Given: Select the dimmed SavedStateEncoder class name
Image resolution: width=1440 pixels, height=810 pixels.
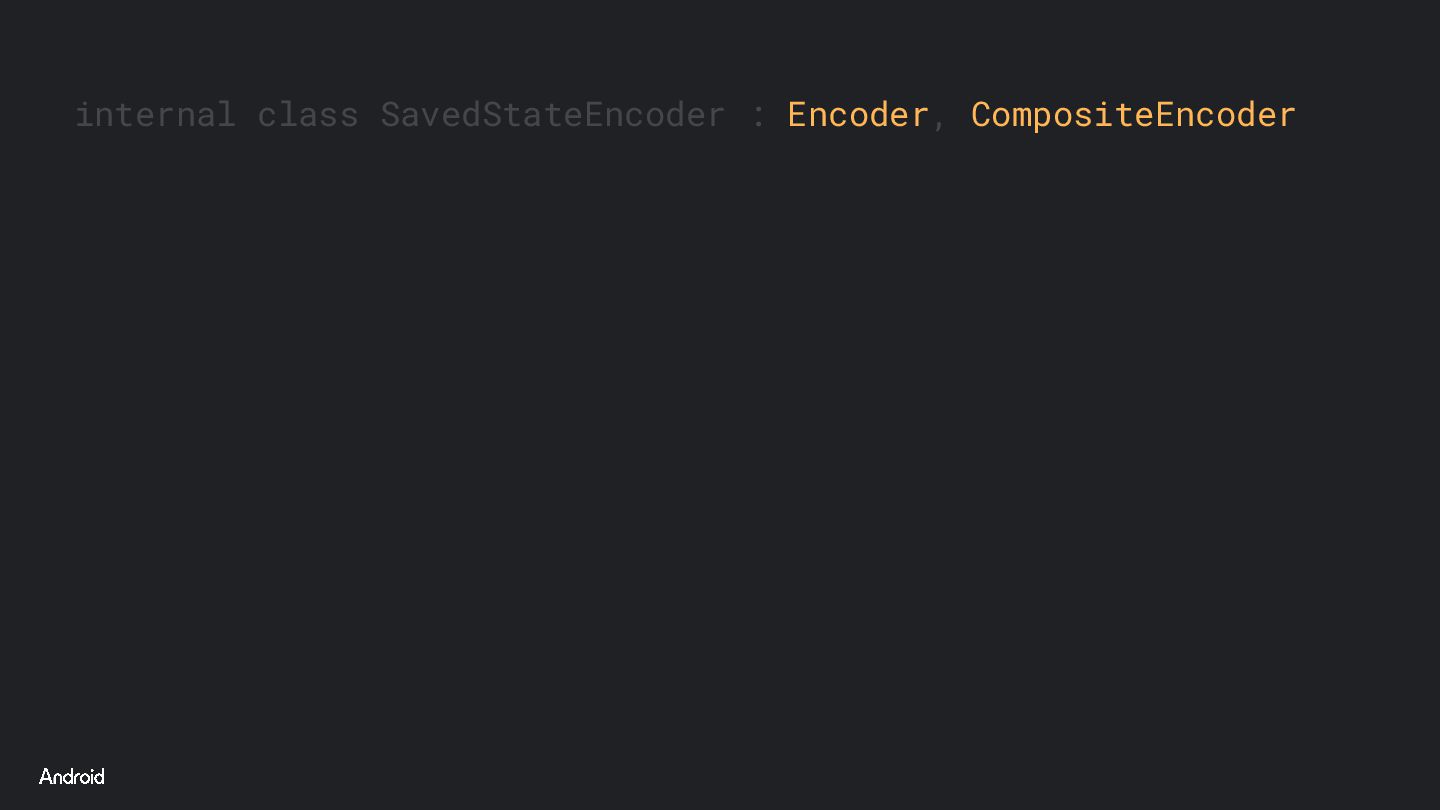Looking at the screenshot, I should click(x=552, y=115).
